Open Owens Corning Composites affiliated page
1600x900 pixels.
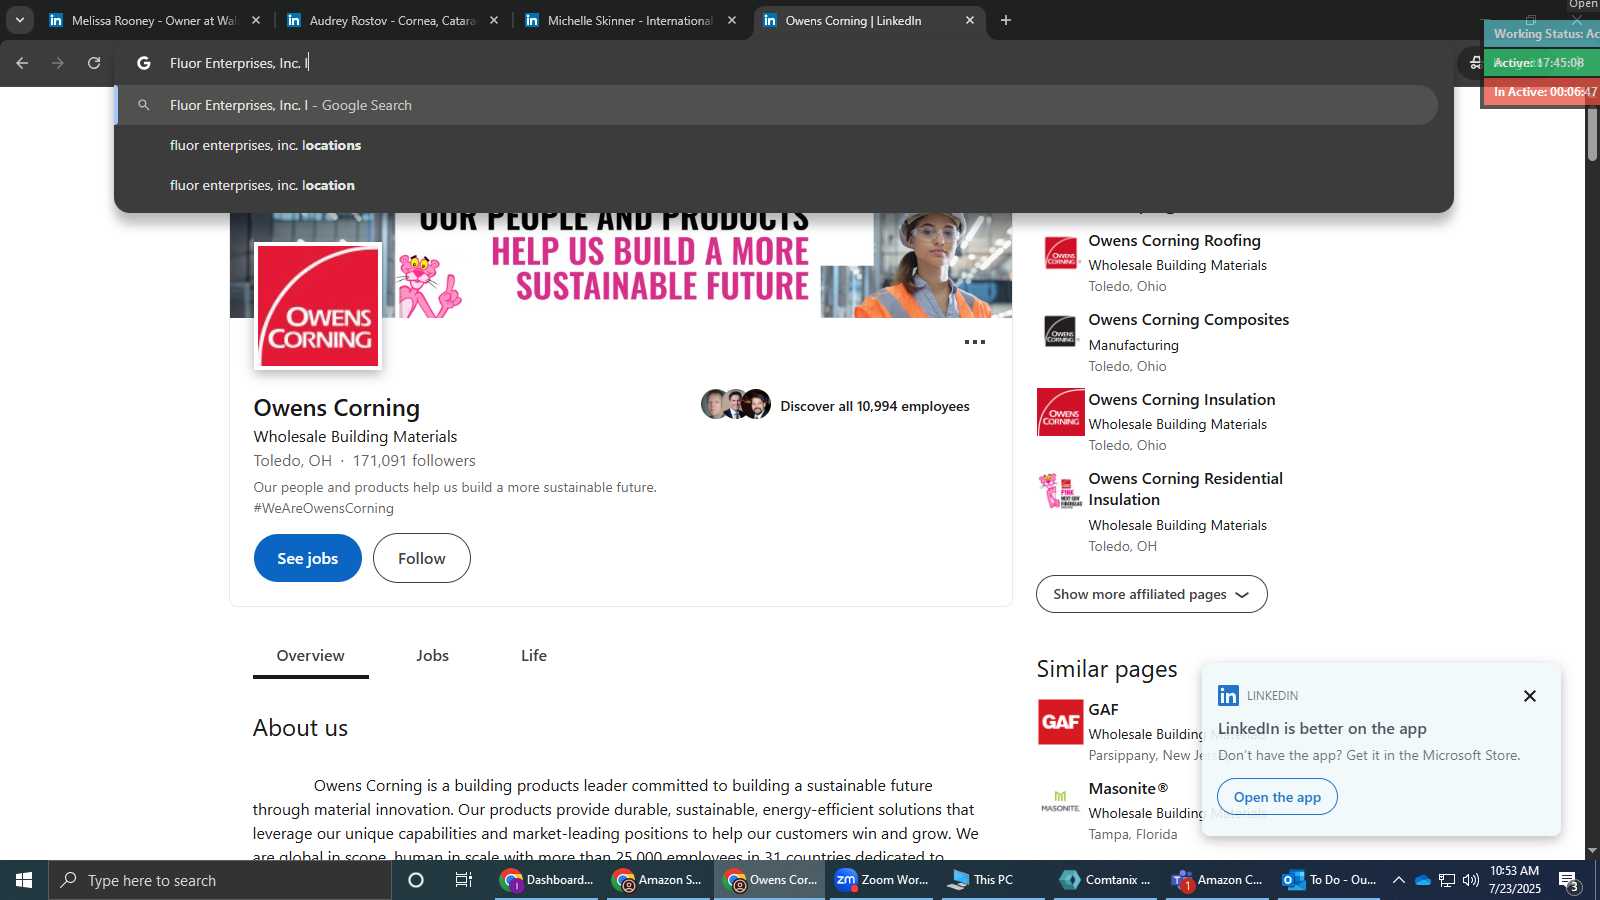click(x=1188, y=320)
